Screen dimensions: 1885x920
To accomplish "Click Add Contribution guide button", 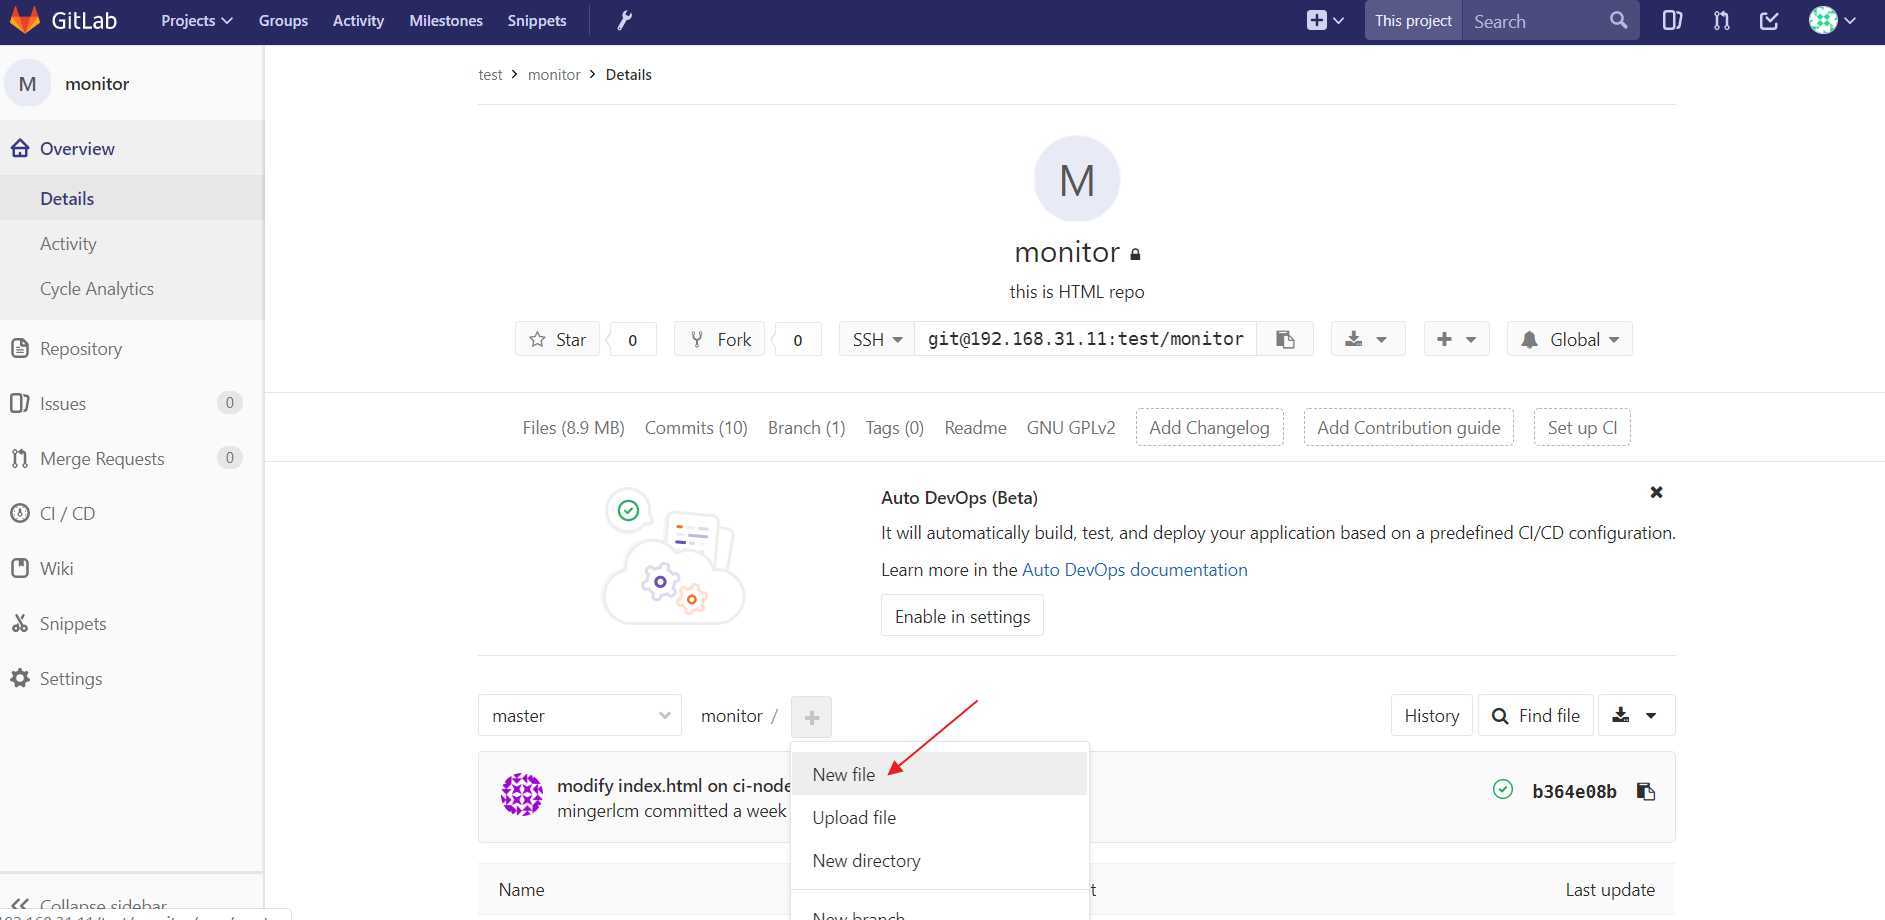I will [x=1408, y=428].
